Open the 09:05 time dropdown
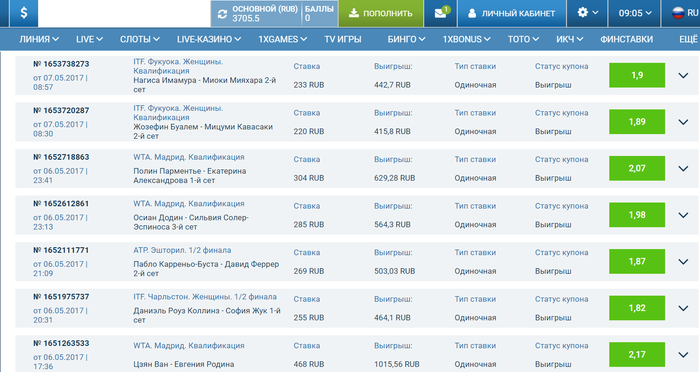Viewport: 700px width, 372px height. [x=634, y=13]
